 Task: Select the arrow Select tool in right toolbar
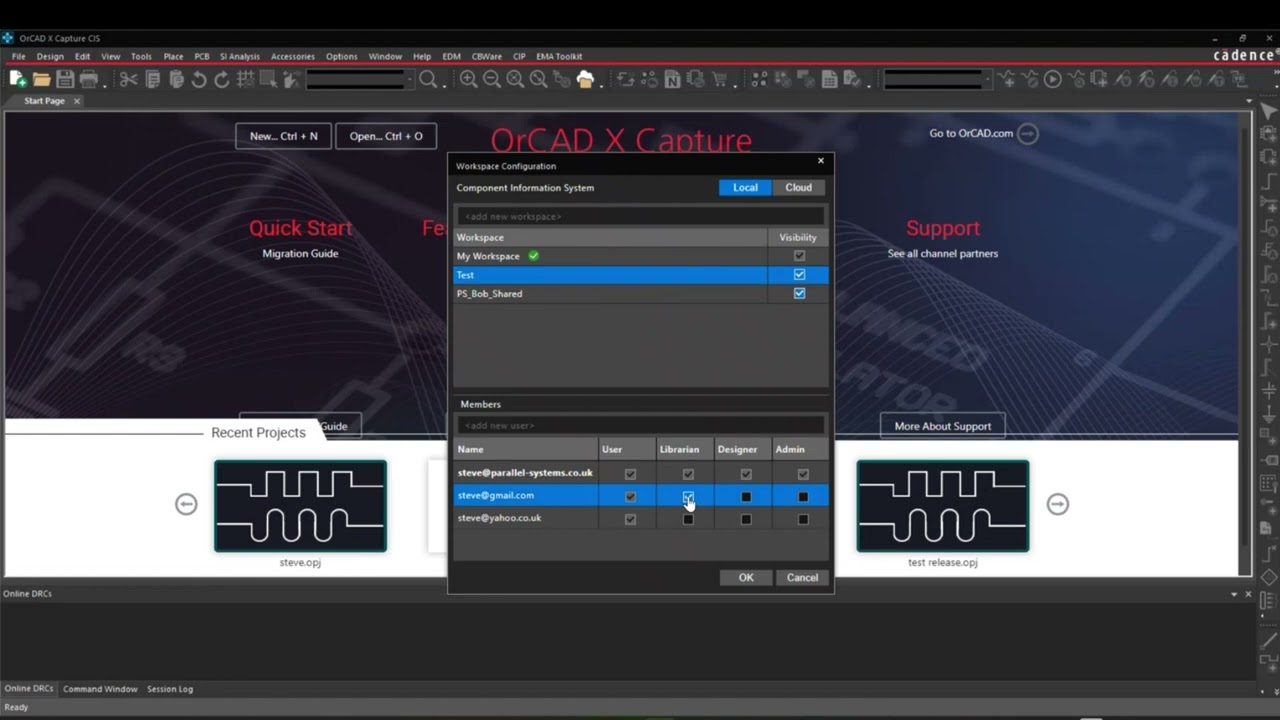[x=1269, y=112]
